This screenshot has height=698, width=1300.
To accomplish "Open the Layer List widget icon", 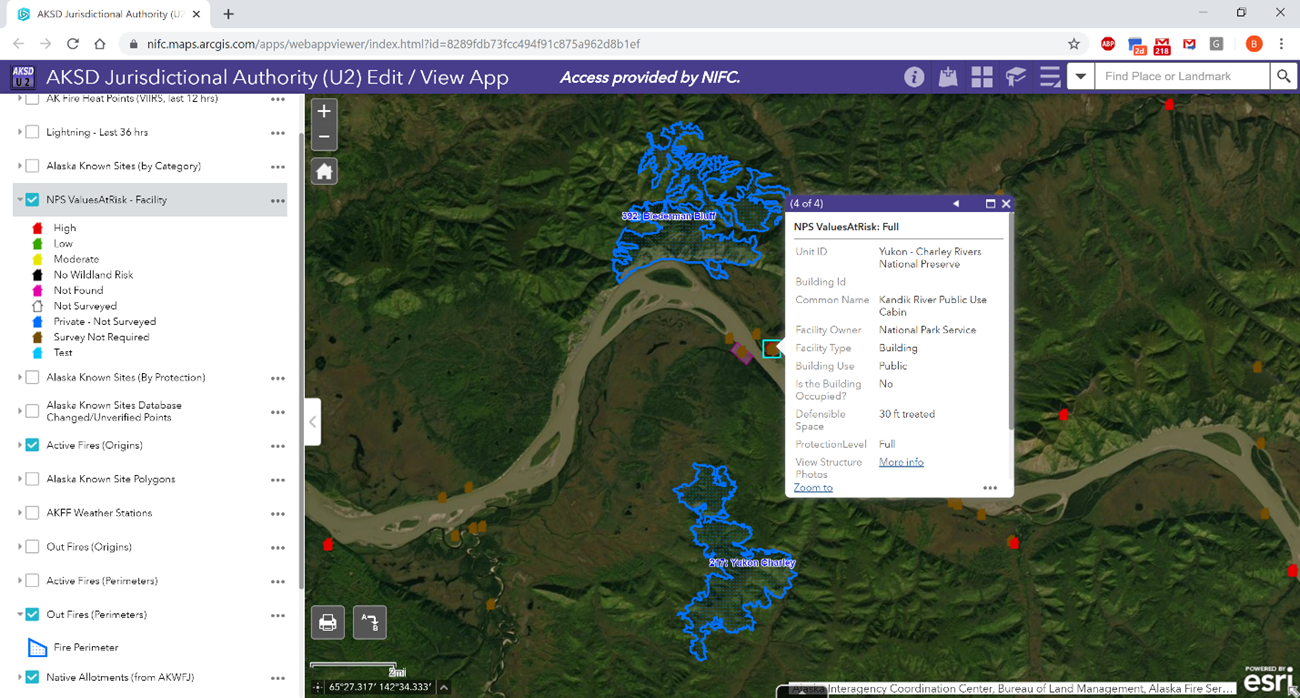I will click(1049, 76).
